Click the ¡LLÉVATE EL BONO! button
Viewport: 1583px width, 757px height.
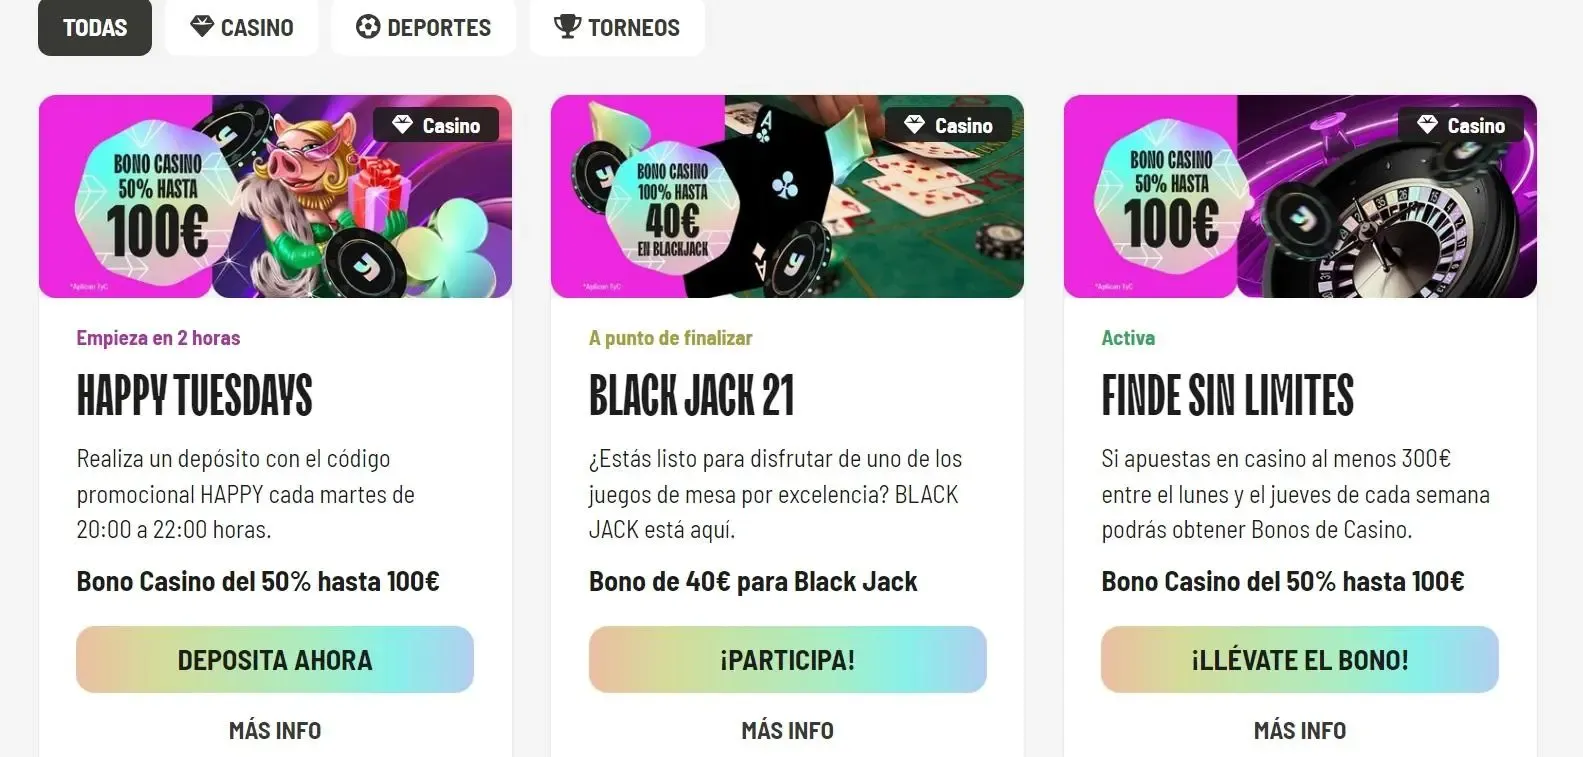(x=1300, y=660)
